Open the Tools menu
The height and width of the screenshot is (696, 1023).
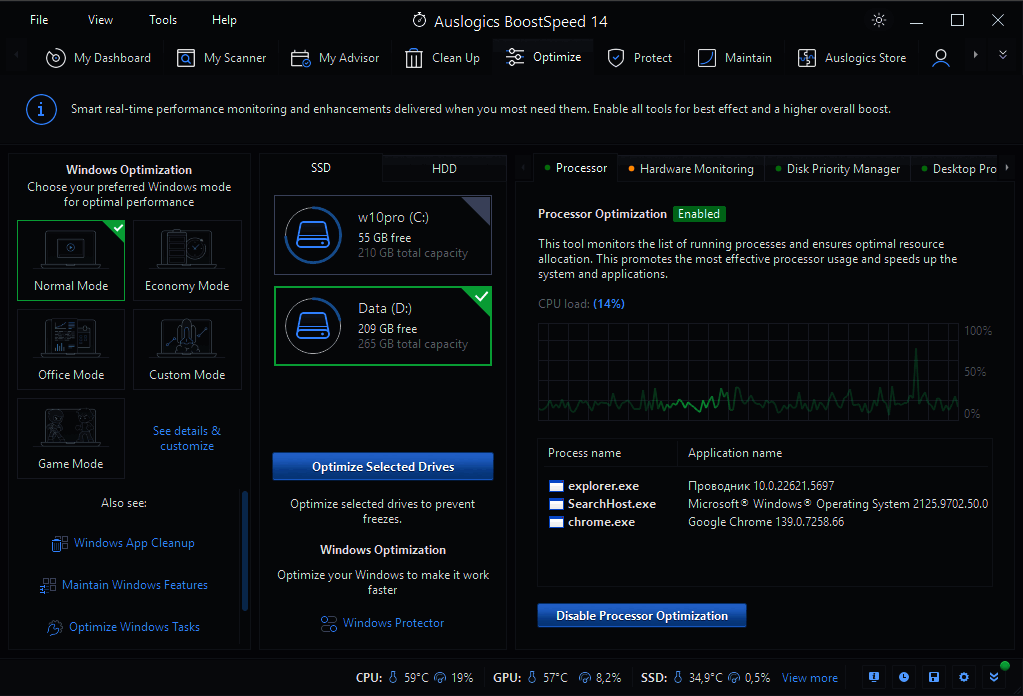tap(163, 20)
